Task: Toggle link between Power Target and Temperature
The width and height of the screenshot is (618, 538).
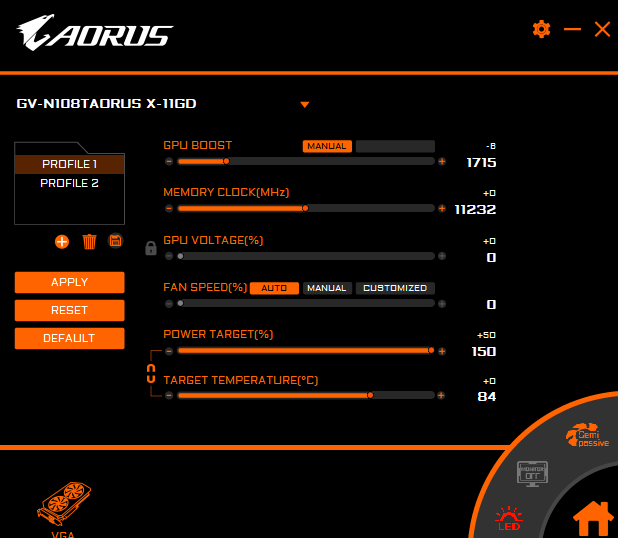Action: 151,374
